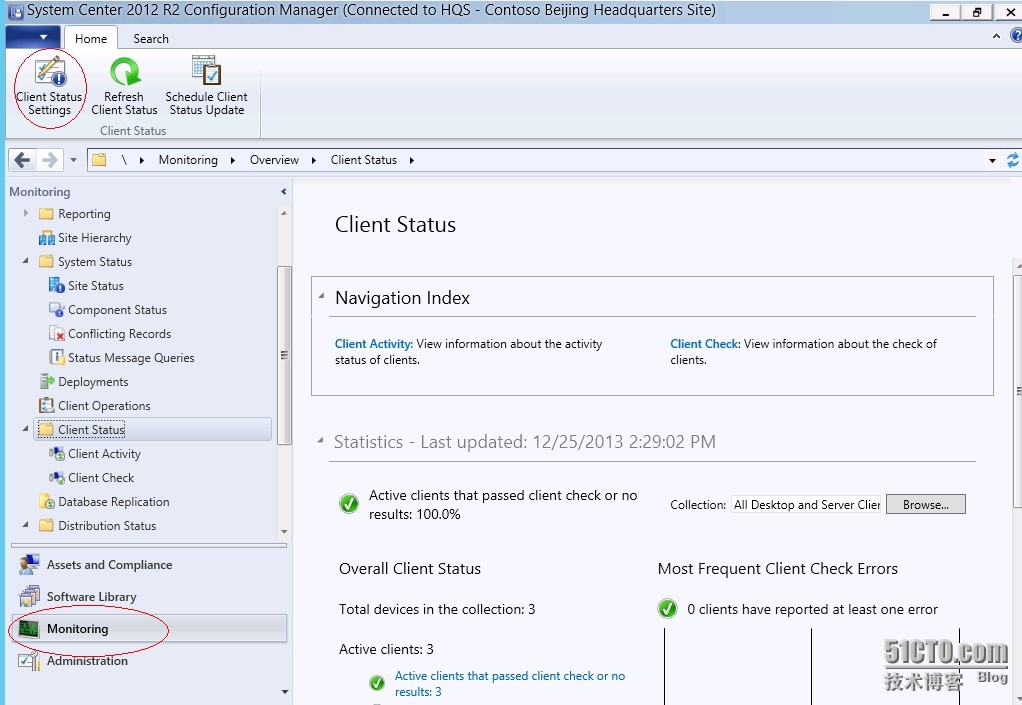Expand workspace list options arrow at bottom
The image size is (1022, 705).
(x=285, y=692)
